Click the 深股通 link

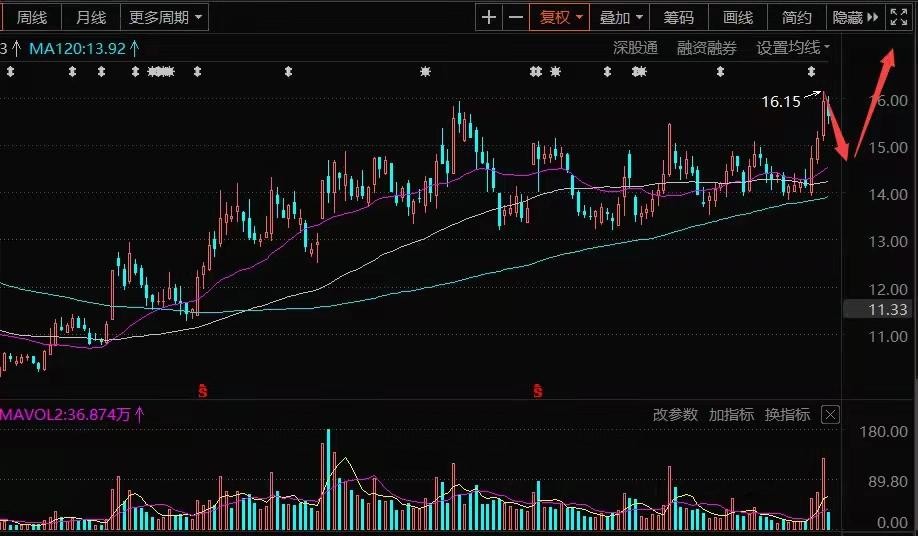coord(635,47)
